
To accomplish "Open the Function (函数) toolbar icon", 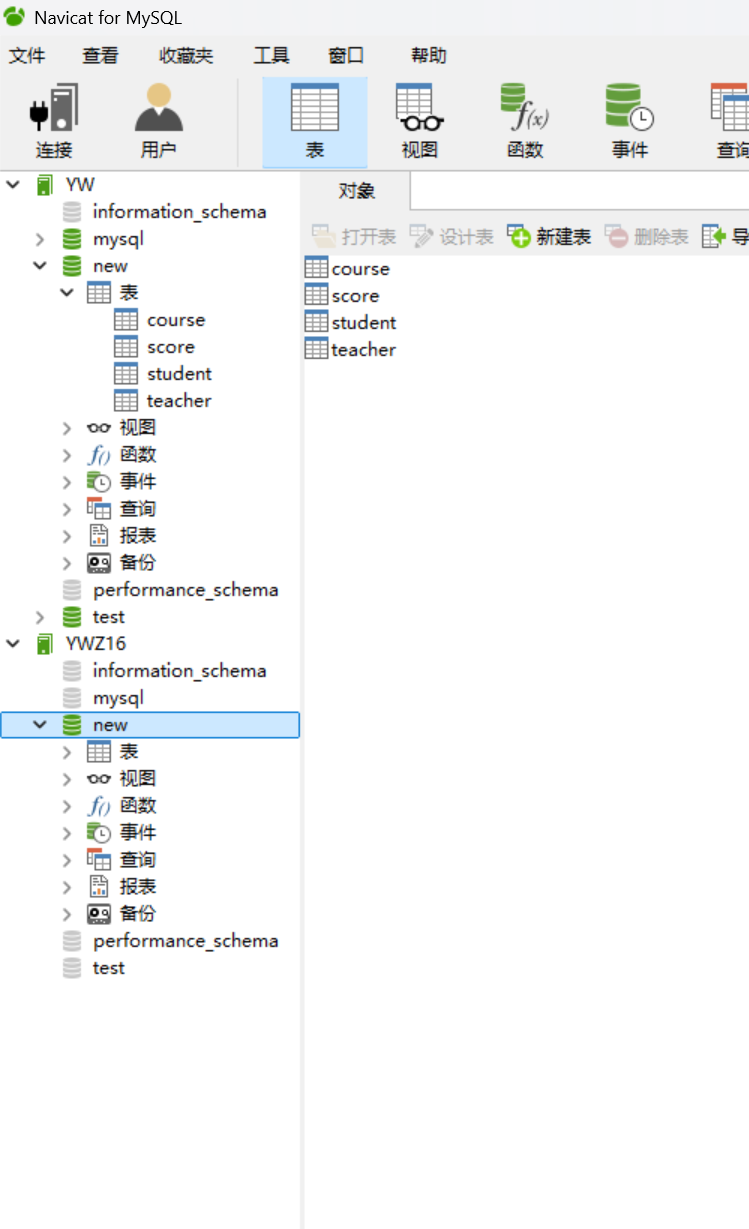I will pyautogui.click(x=525, y=122).
